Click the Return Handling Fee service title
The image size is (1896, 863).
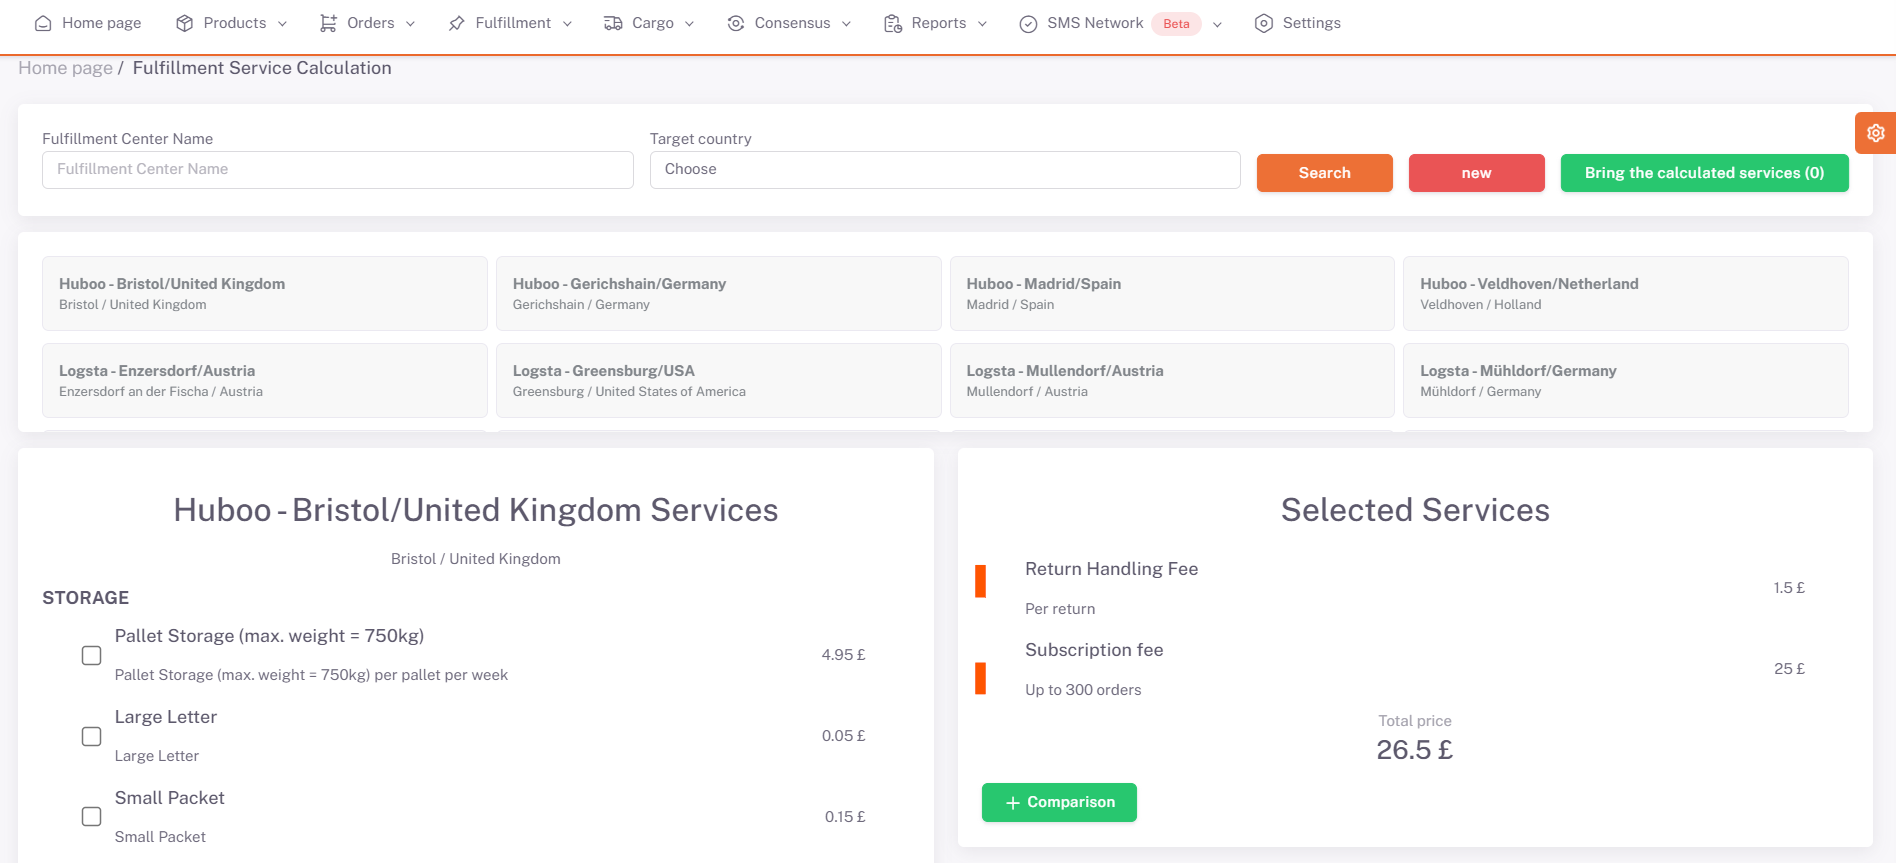tap(1111, 569)
